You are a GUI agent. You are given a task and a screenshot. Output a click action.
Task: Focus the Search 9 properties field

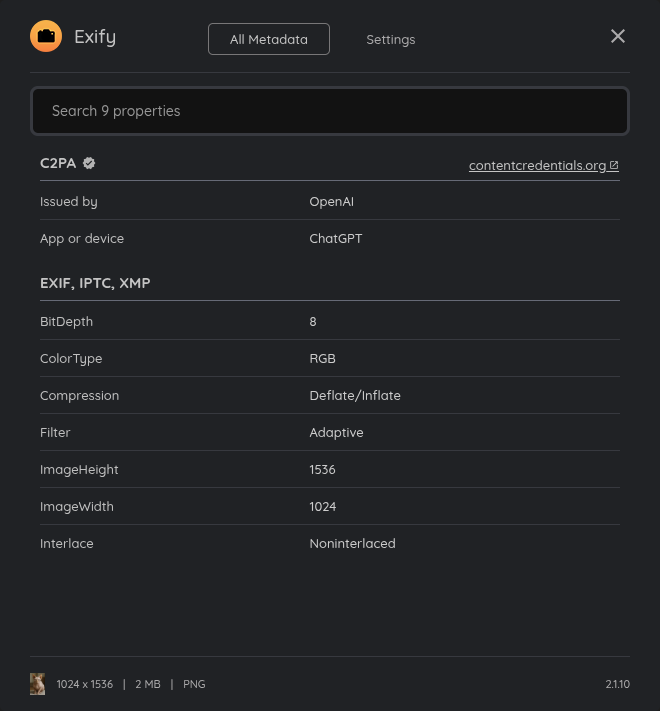click(x=330, y=111)
